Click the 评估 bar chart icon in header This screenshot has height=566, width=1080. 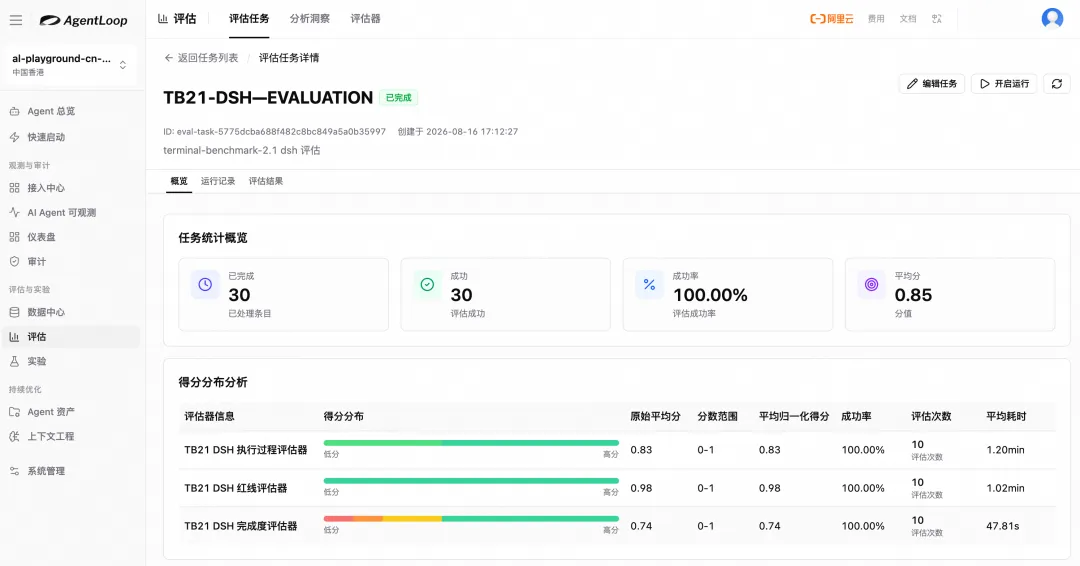tap(163, 19)
